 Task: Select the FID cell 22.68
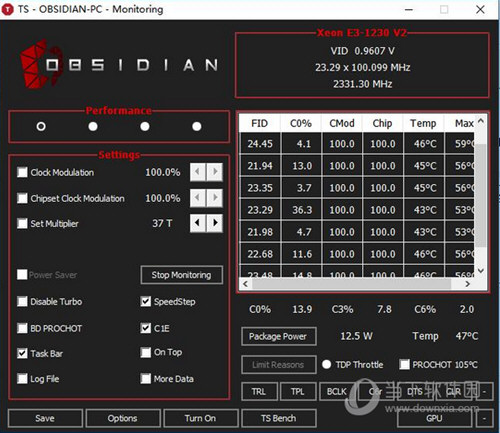click(x=260, y=254)
